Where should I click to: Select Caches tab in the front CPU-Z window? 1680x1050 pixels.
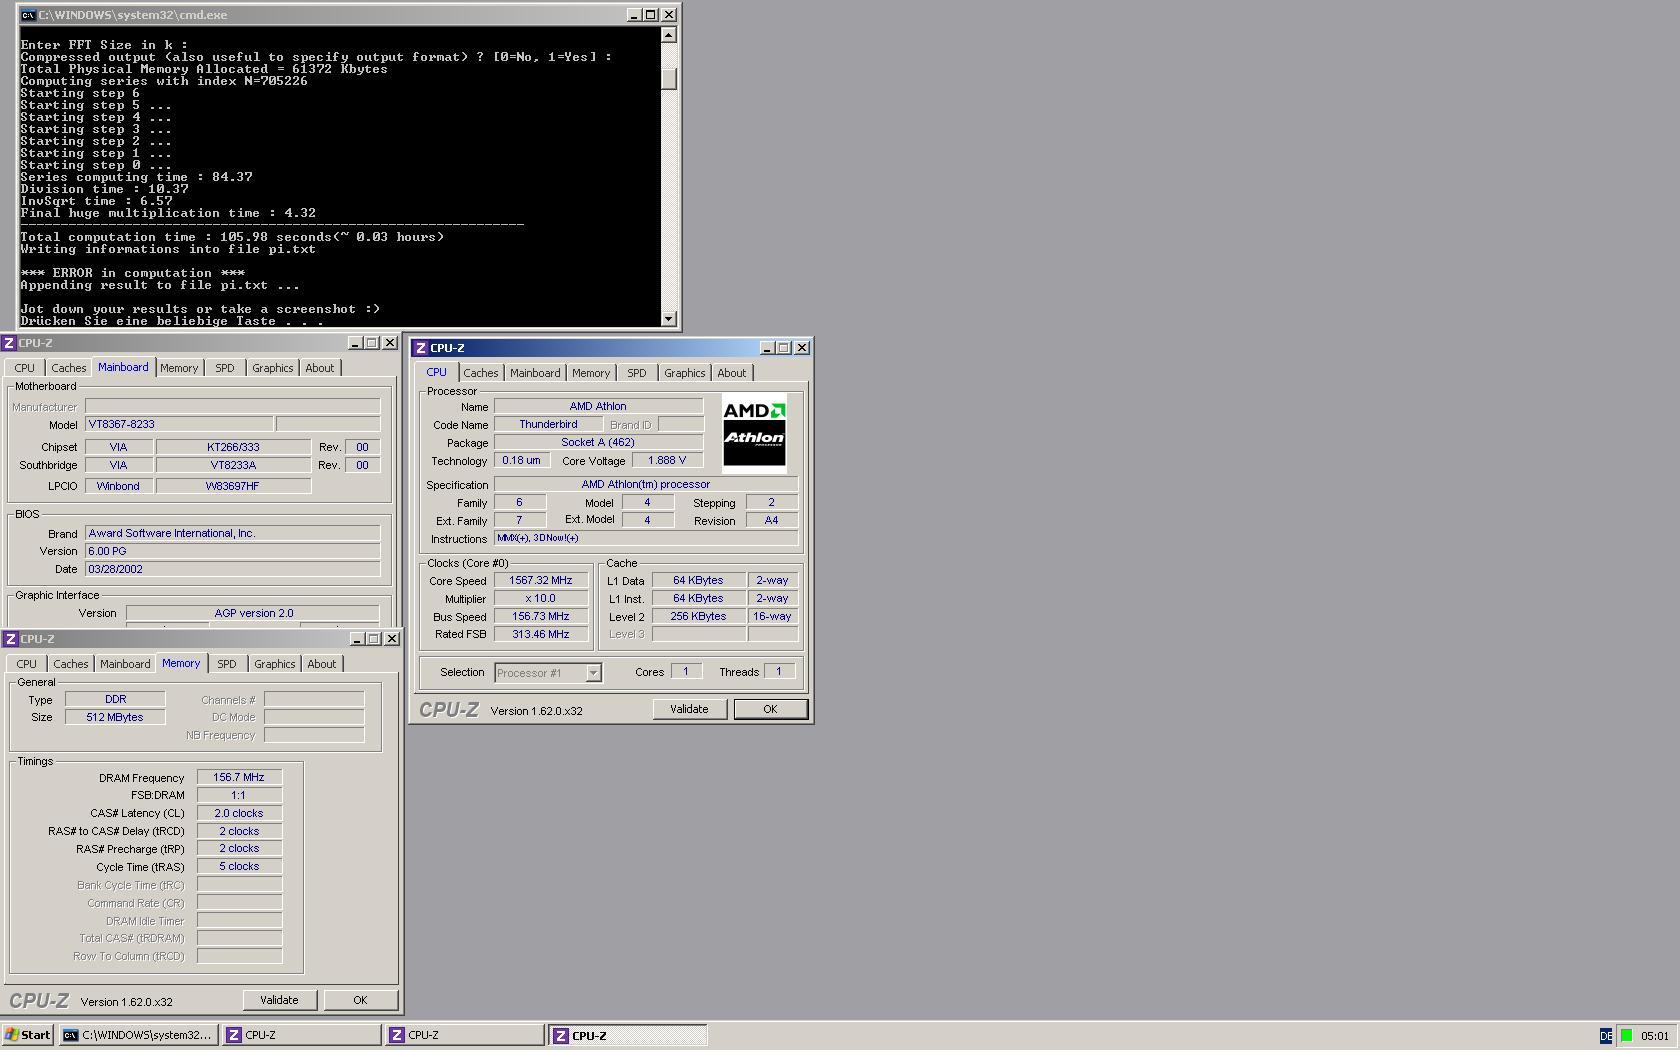(480, 373)
